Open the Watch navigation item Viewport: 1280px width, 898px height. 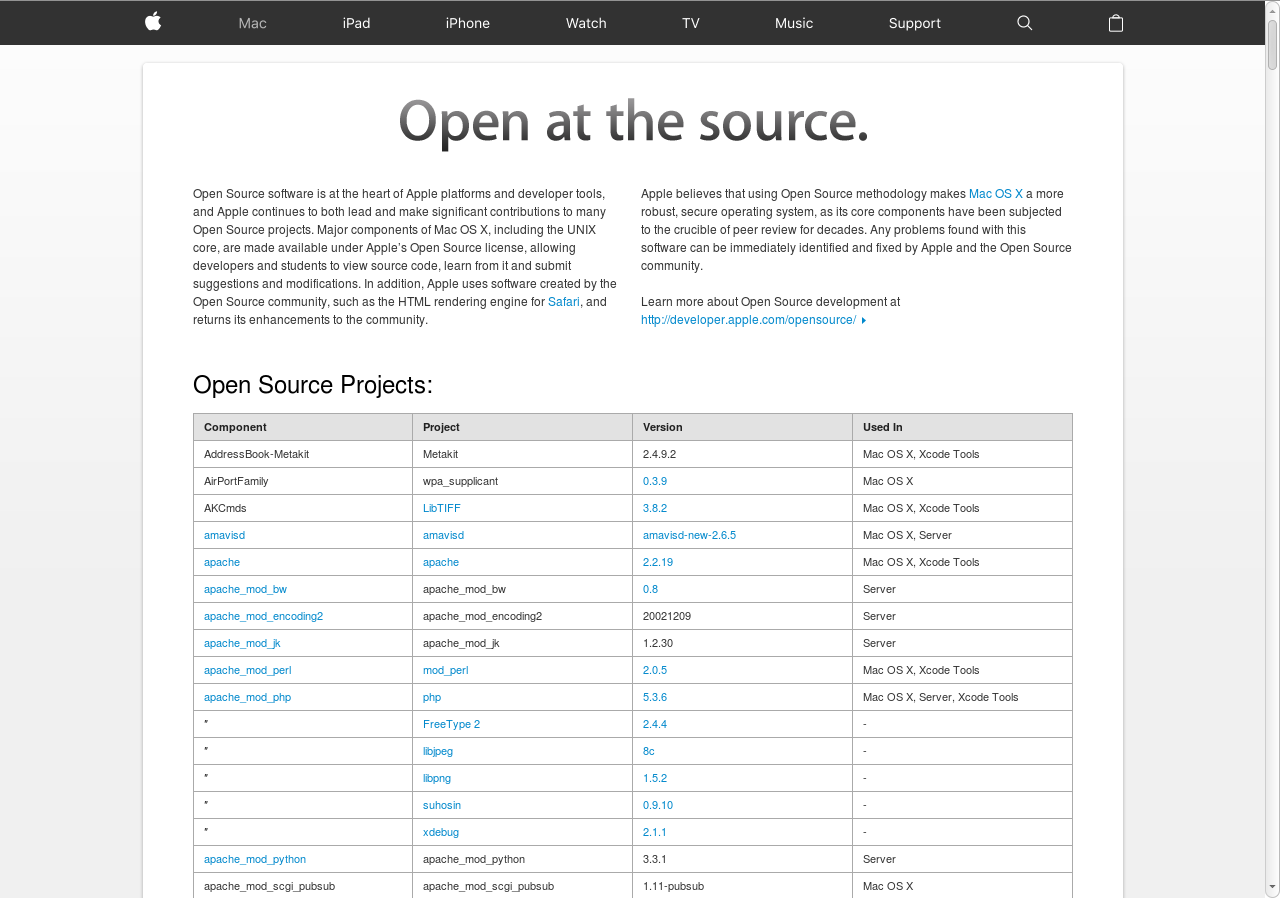click(586, 23)
